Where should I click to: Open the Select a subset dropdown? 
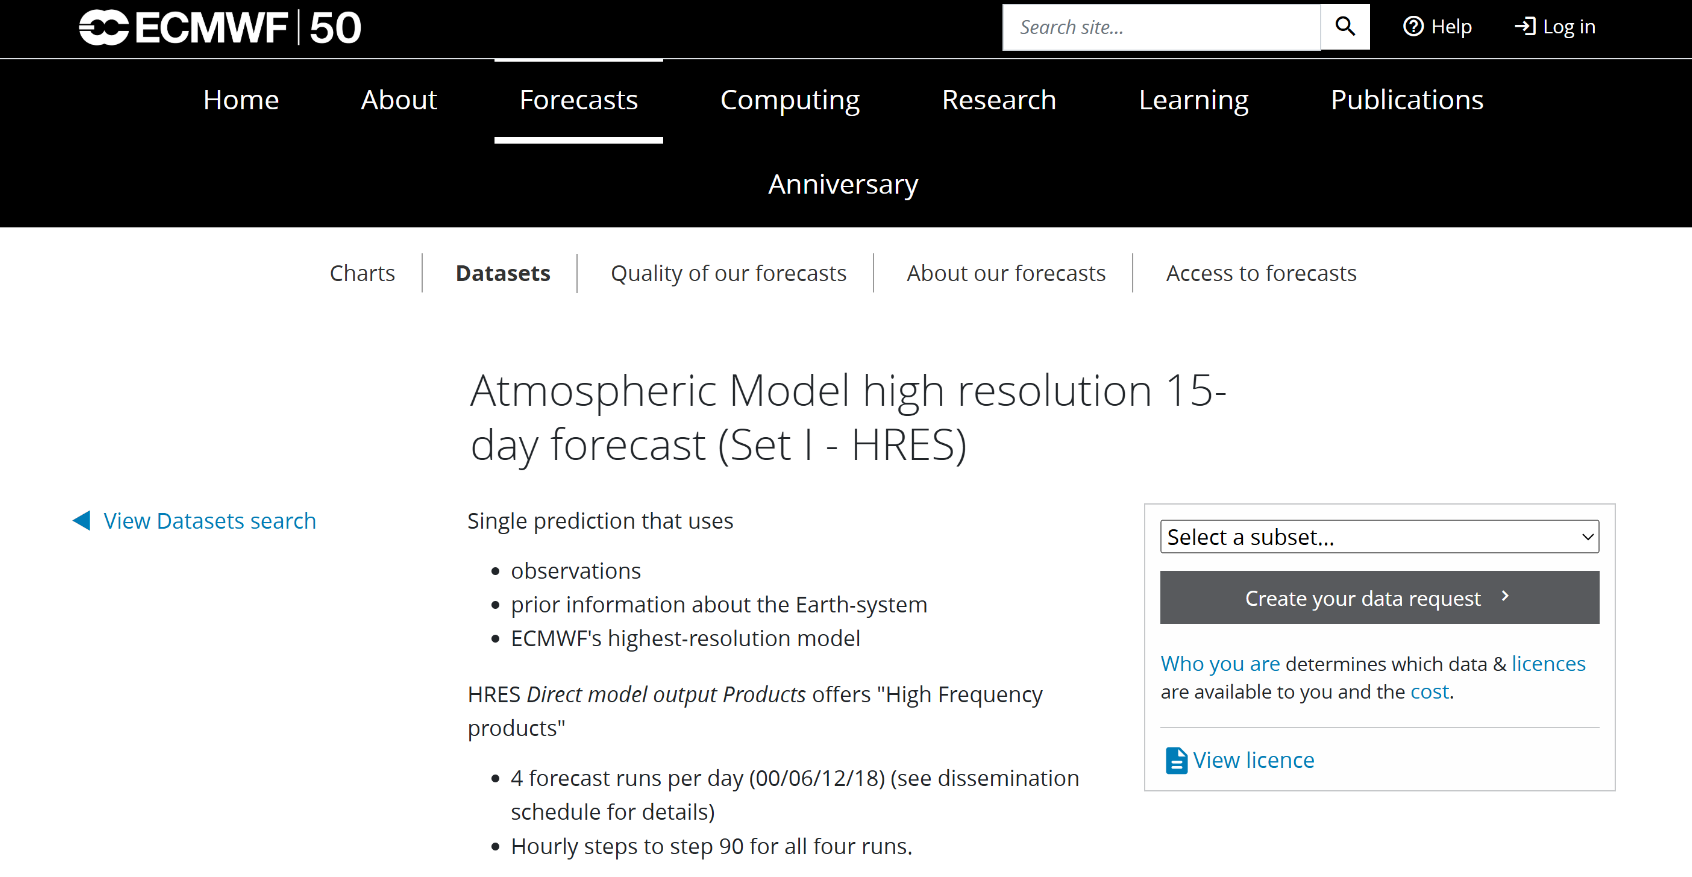[1379, 537]
